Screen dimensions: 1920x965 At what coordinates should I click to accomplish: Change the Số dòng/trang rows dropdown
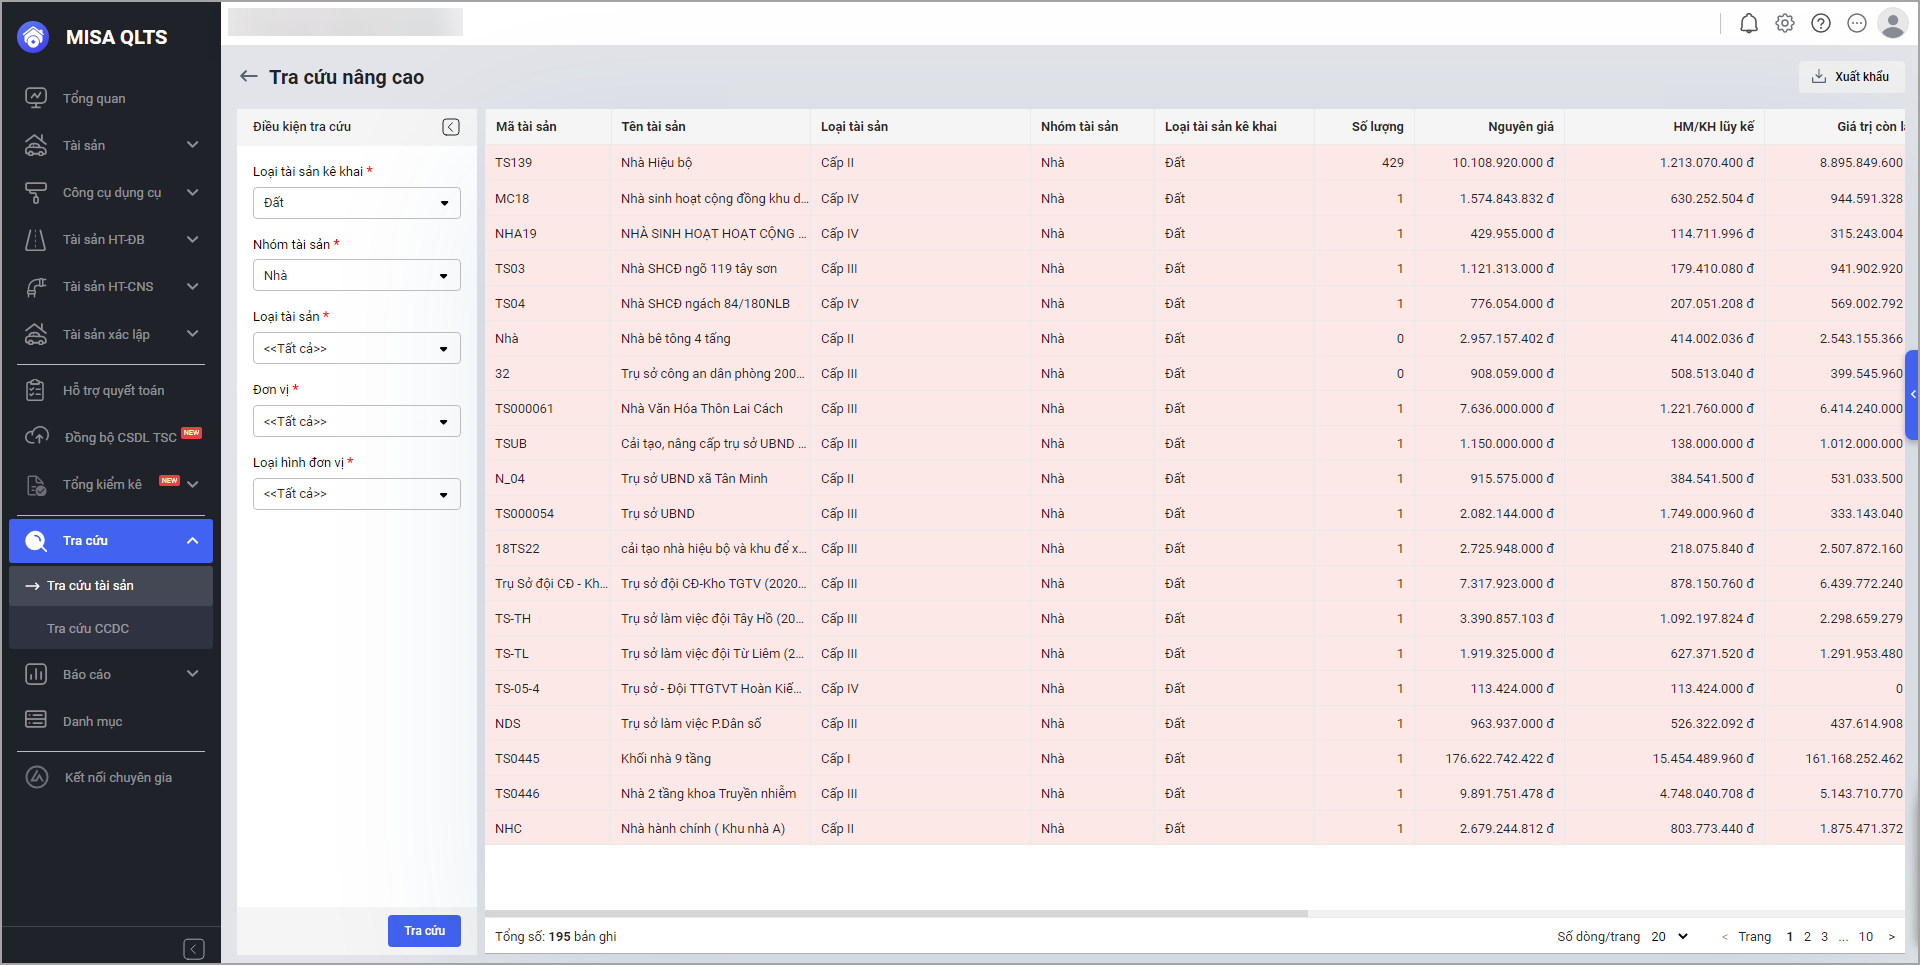point(1670,937)
